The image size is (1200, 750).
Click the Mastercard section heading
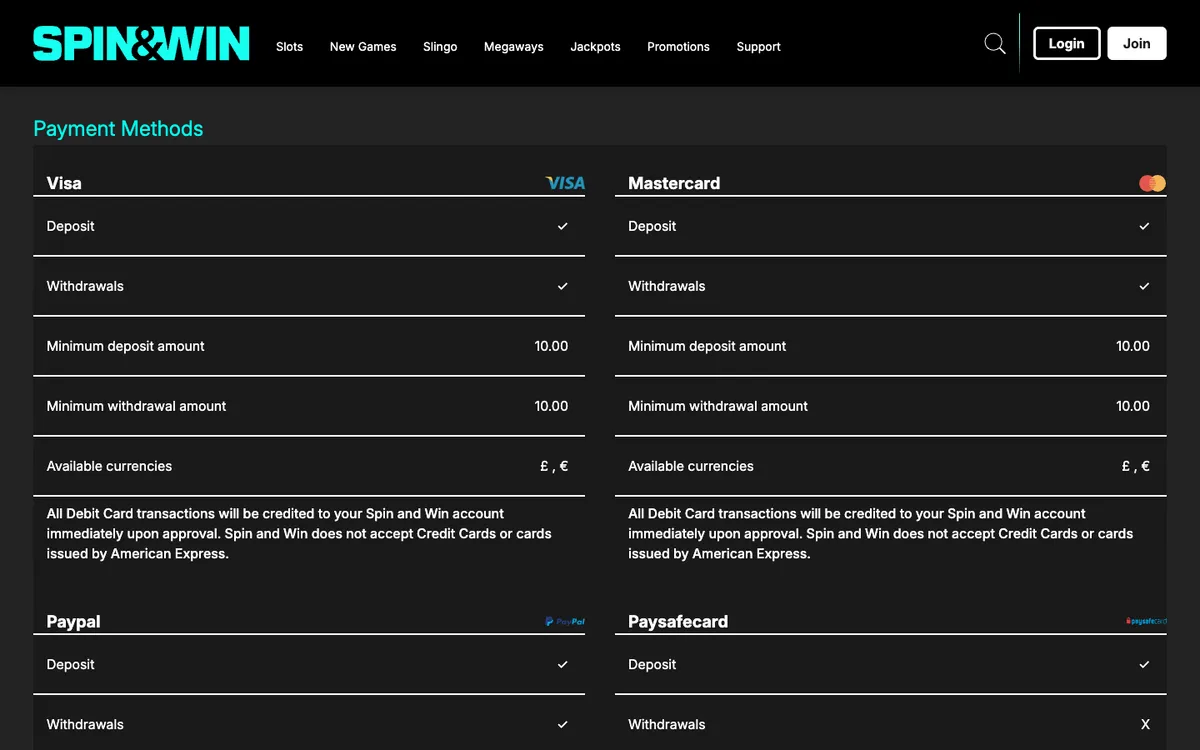point(674,183)
